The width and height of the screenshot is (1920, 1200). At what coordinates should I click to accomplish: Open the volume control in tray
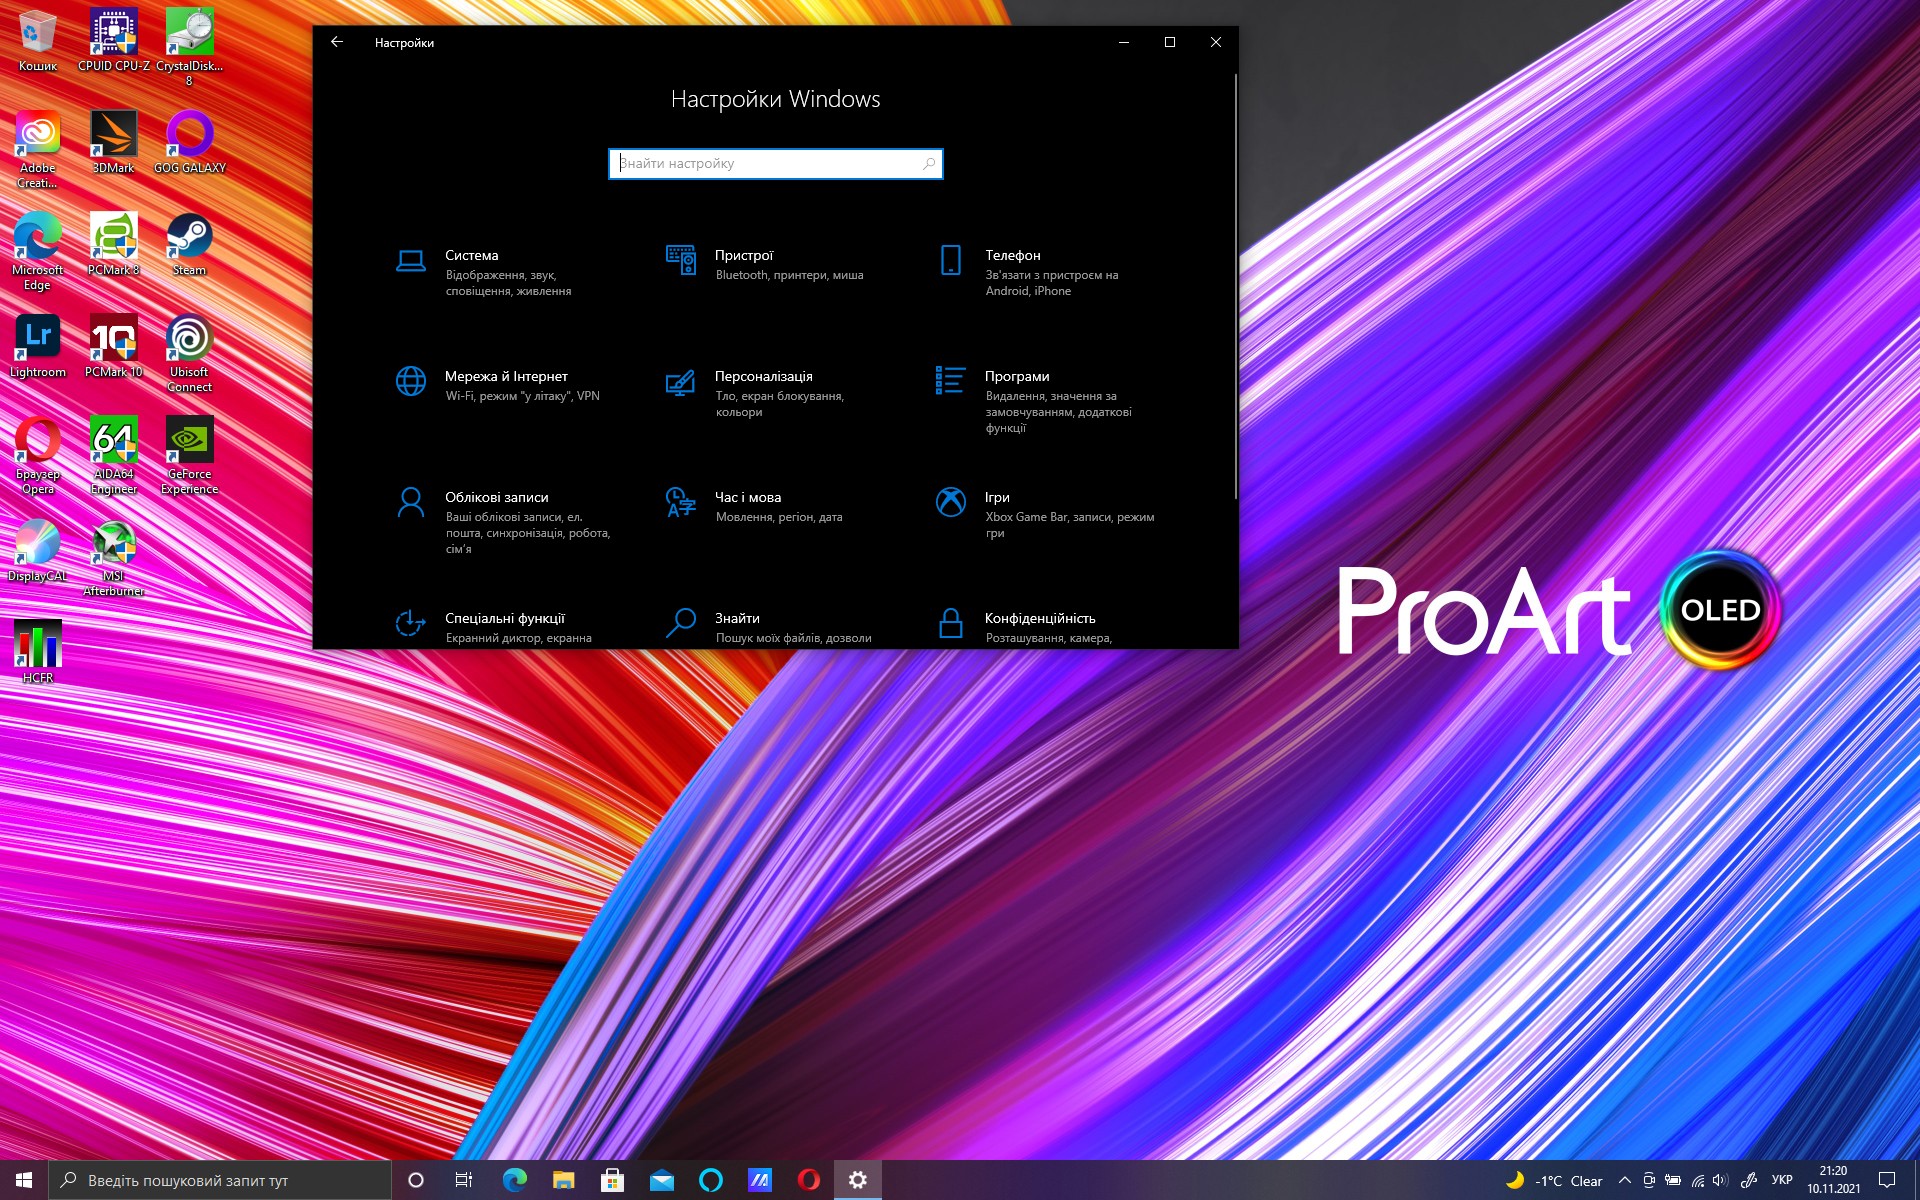(1721, 1181)
